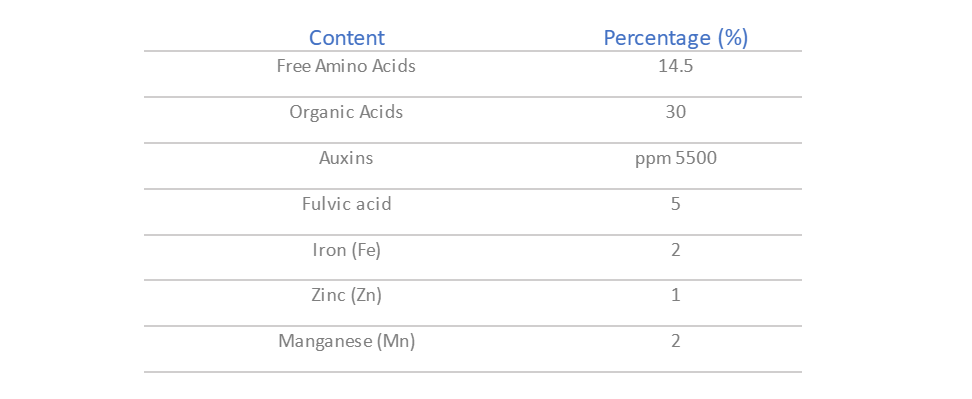Click the Organic Acids row label
Viewport: 972px width, 399px height.
pyautogui.click(x=346, y=112)
